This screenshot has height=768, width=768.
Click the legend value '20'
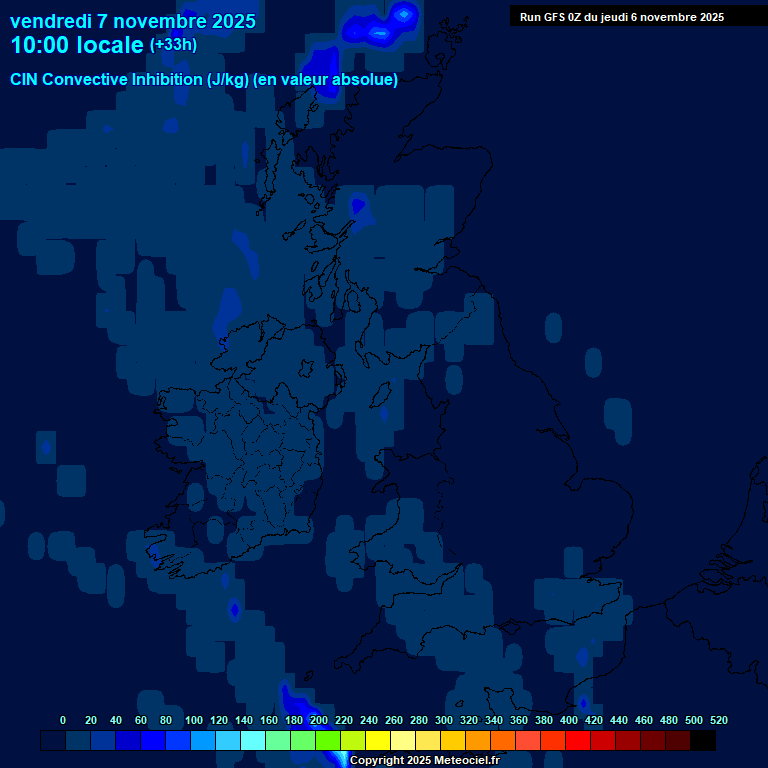coord(91,720)
